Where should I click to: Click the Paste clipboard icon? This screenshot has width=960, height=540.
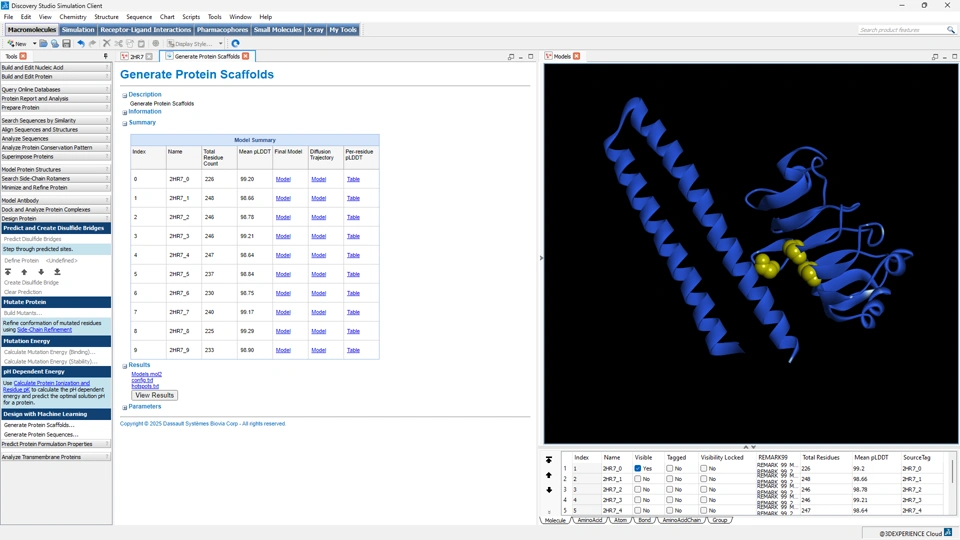pos(141,43)
